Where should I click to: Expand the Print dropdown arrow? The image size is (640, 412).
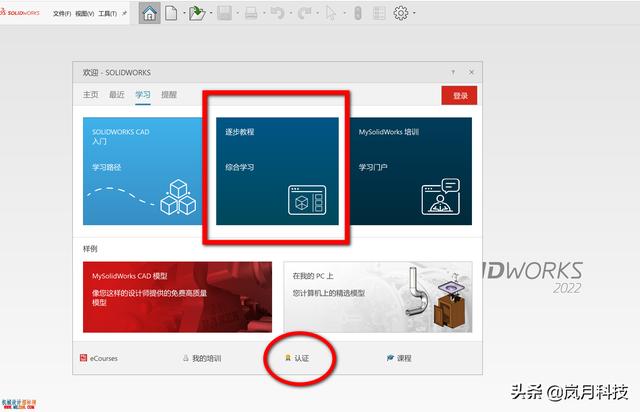tap(264, 13)
